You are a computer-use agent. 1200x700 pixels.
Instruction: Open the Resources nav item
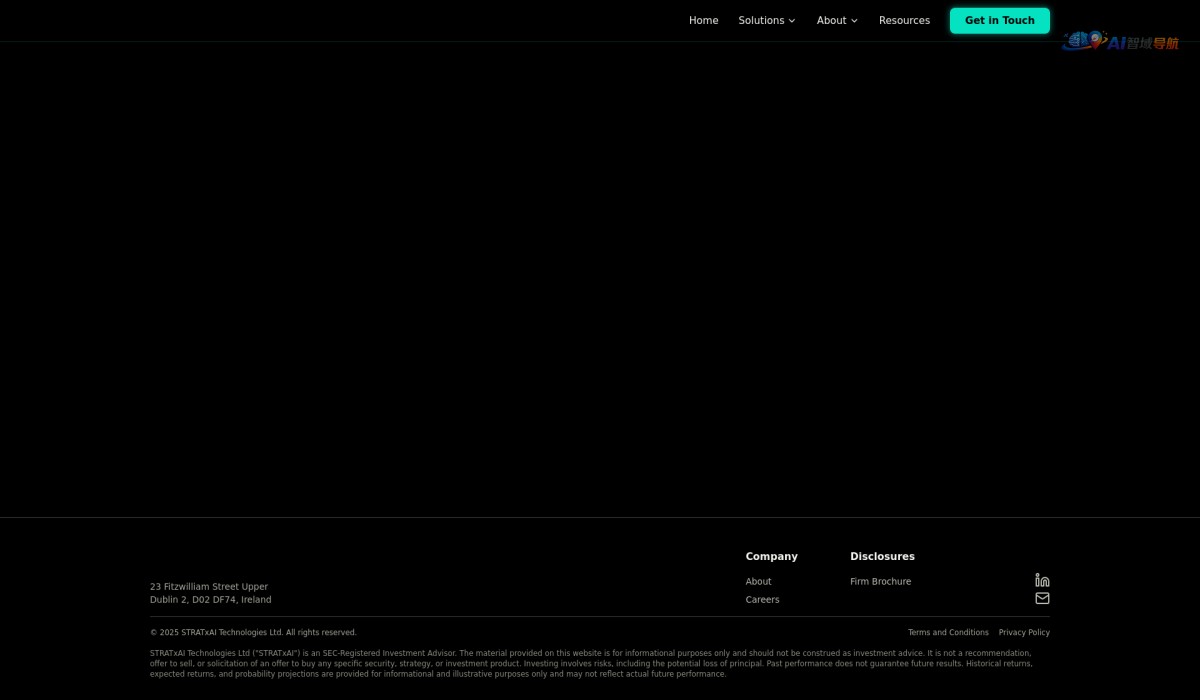tap(904, 21)
